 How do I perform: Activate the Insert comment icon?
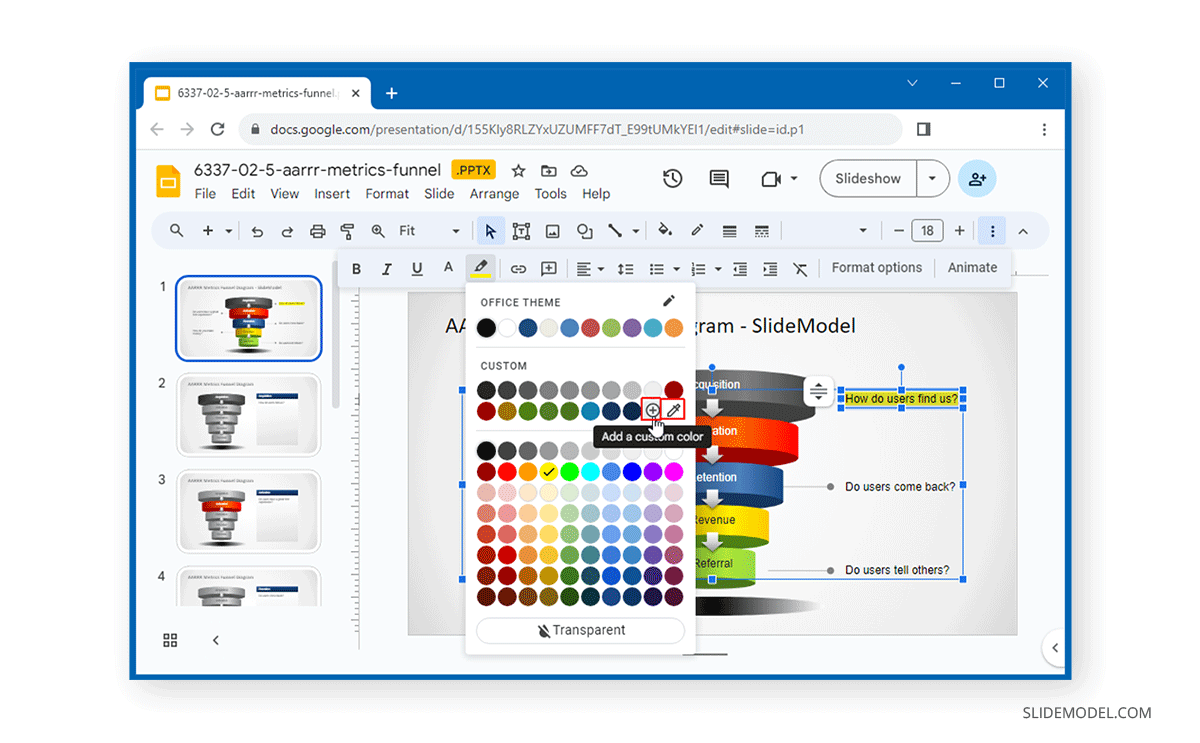pos(548,268)
